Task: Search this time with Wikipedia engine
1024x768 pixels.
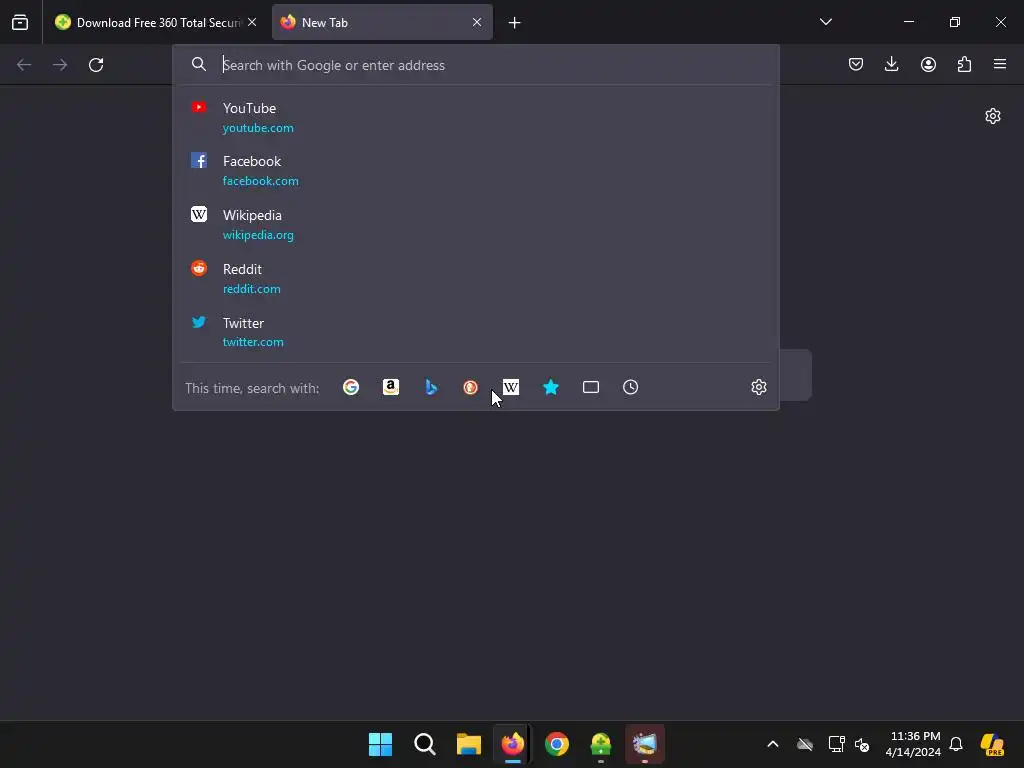Action: coord(511,387)
